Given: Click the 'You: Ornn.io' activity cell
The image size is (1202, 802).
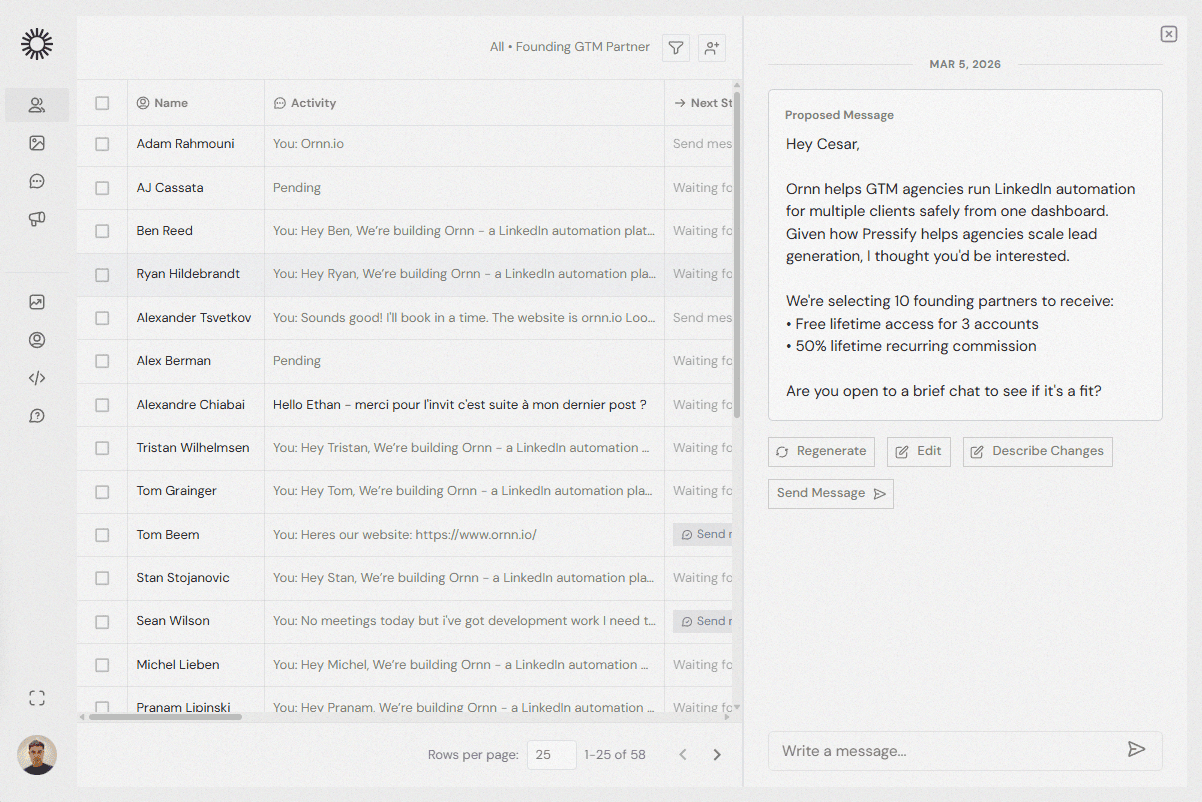Looking at the screenshot, I should 308,144.
